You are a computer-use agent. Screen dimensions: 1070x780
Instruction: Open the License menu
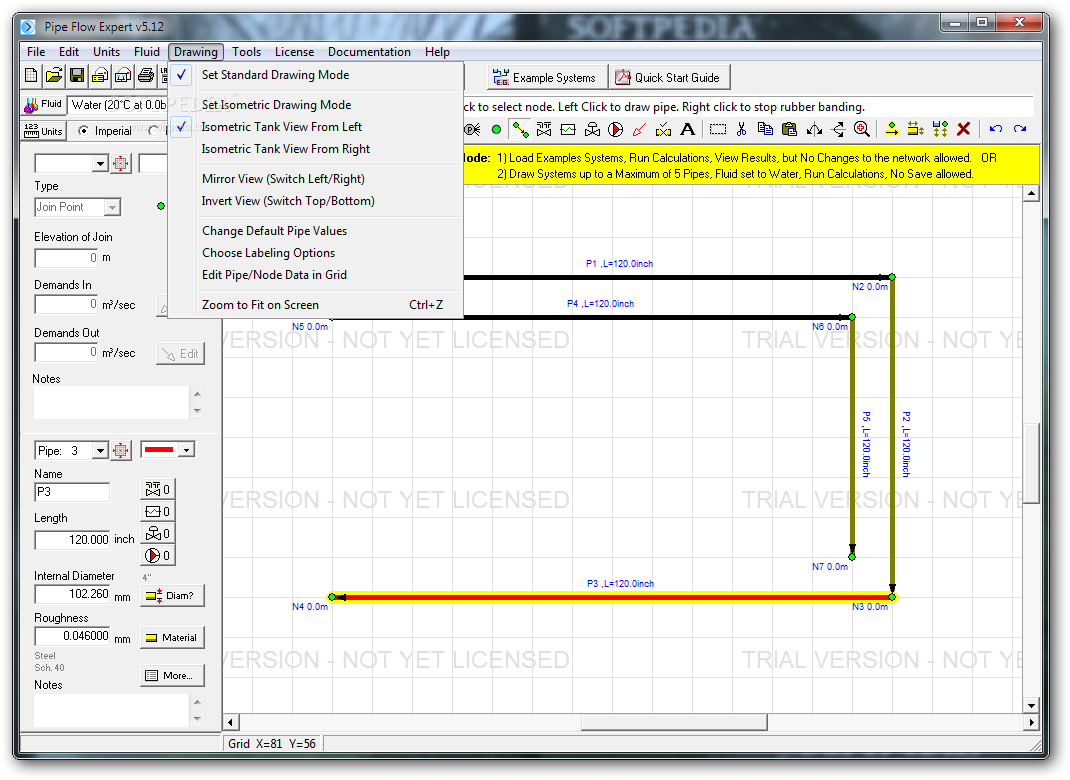pos(294,52)
